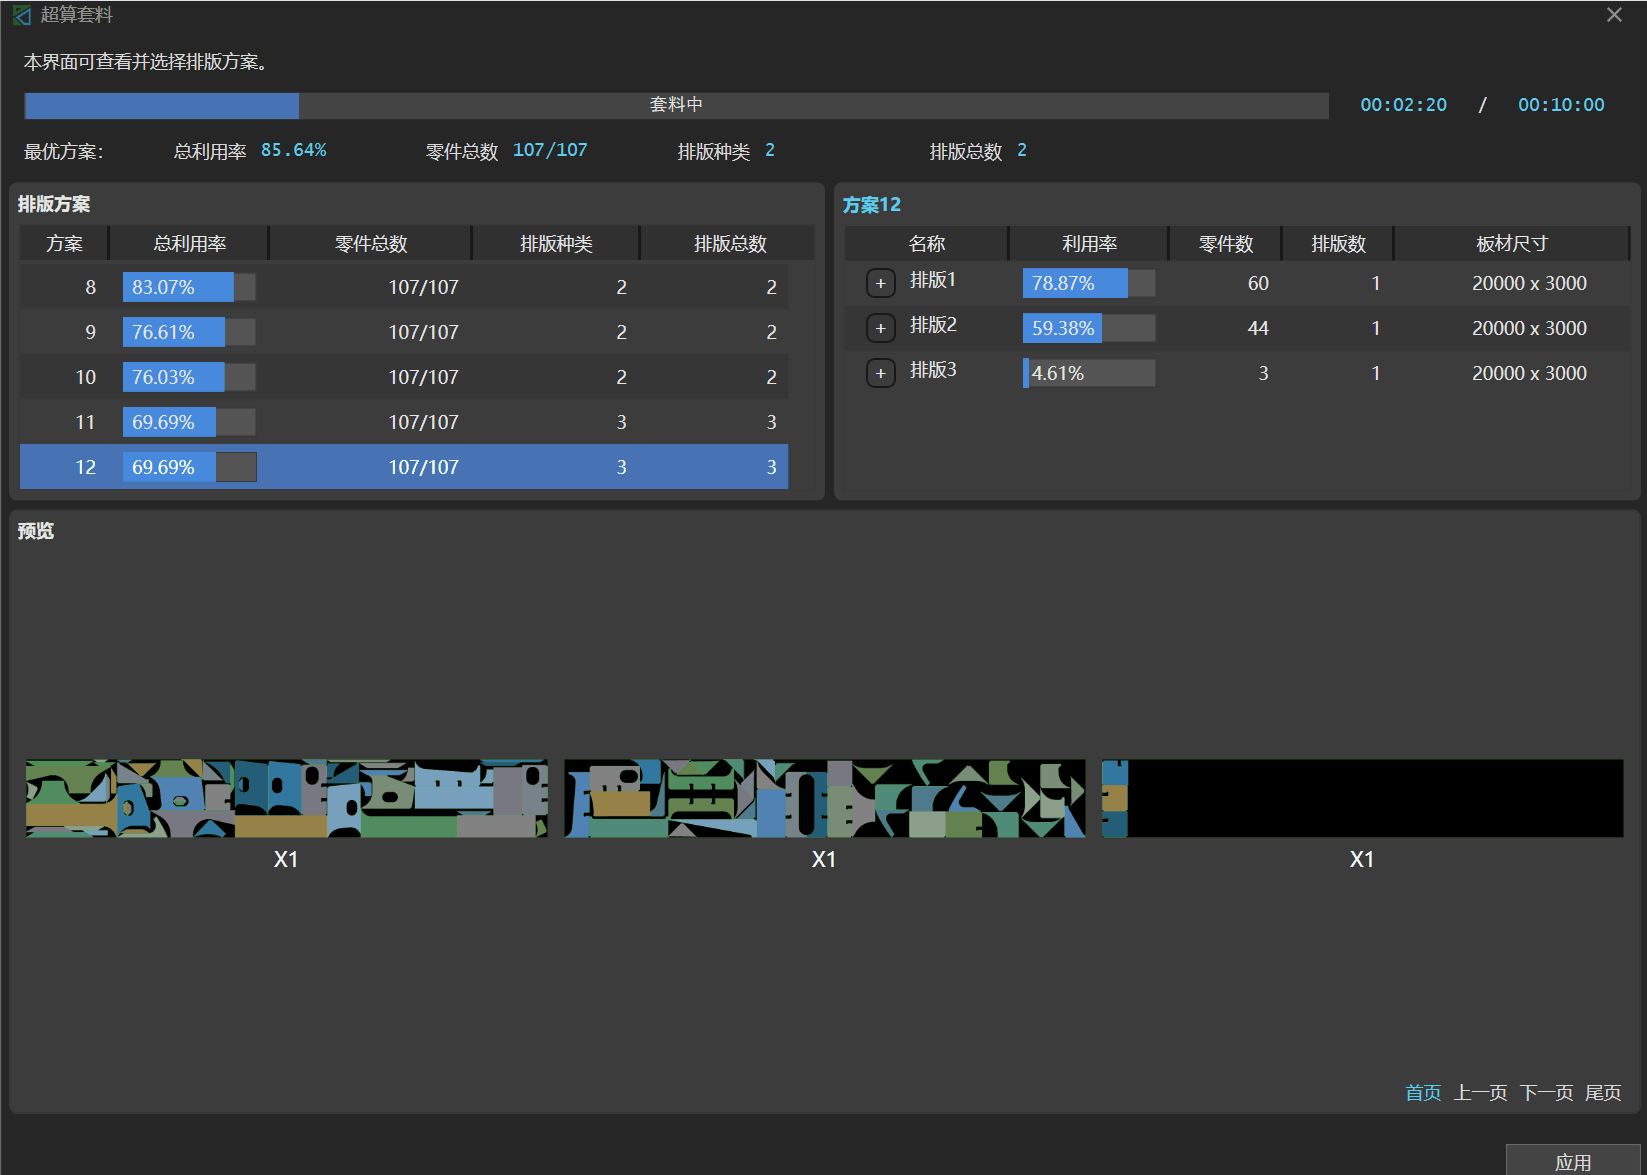Go to 首页 first page link
Screen dimensions: 1647x1175
[x=1422, y=1093]
